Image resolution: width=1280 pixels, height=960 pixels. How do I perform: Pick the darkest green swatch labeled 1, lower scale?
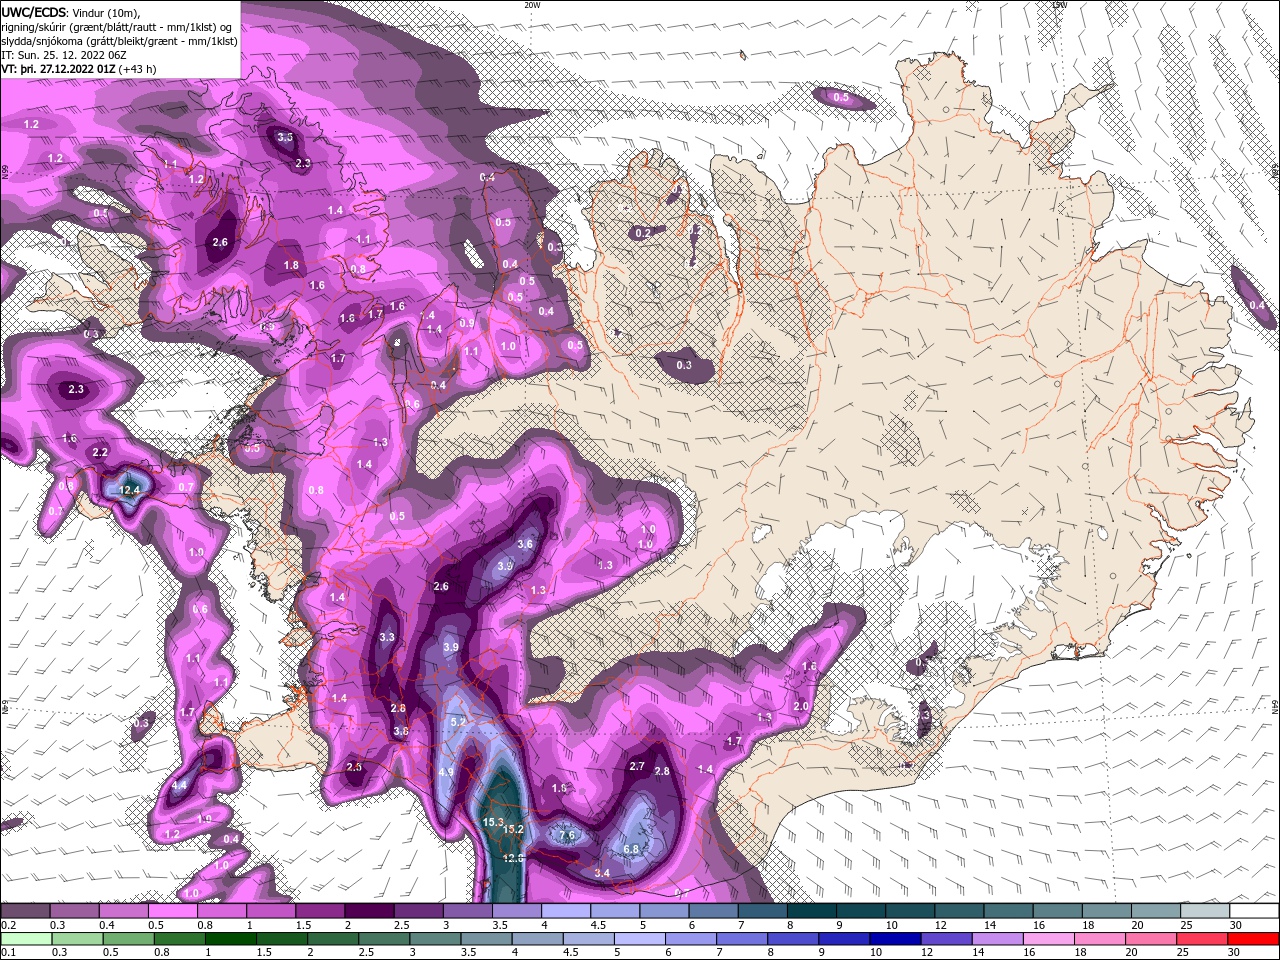point(231,939)
